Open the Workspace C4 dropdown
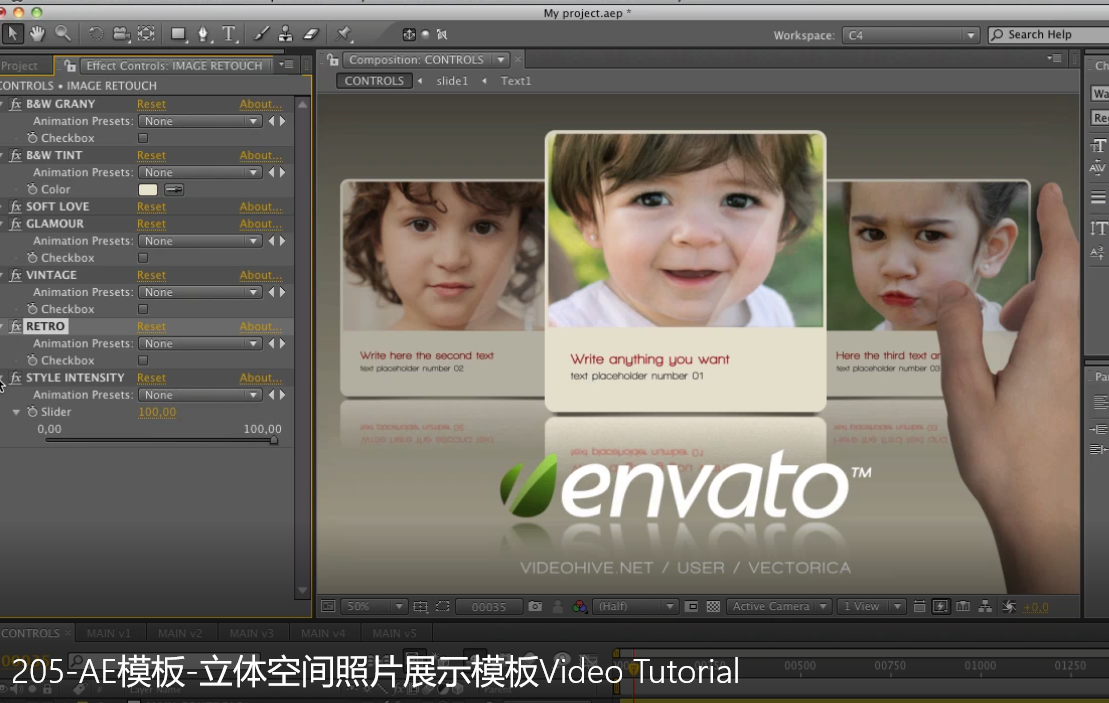 tap(910, 35)
